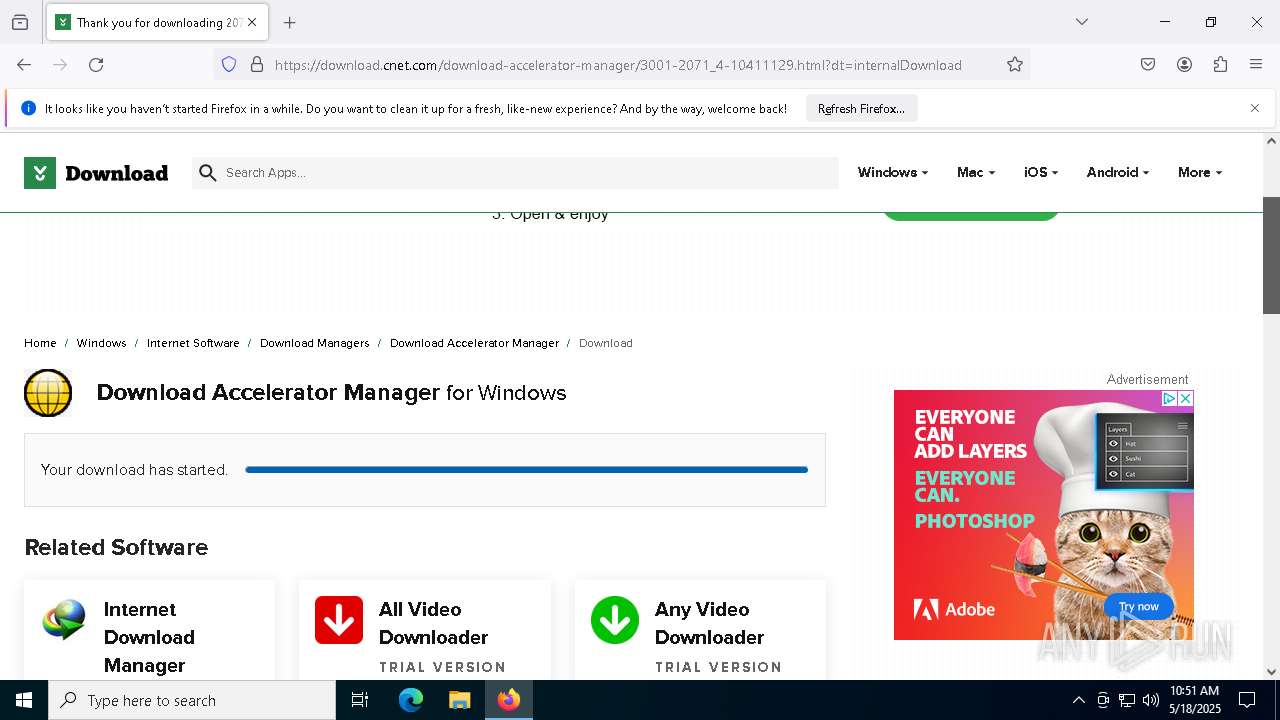Click Firefox icon in taskbar

(509, 700)
